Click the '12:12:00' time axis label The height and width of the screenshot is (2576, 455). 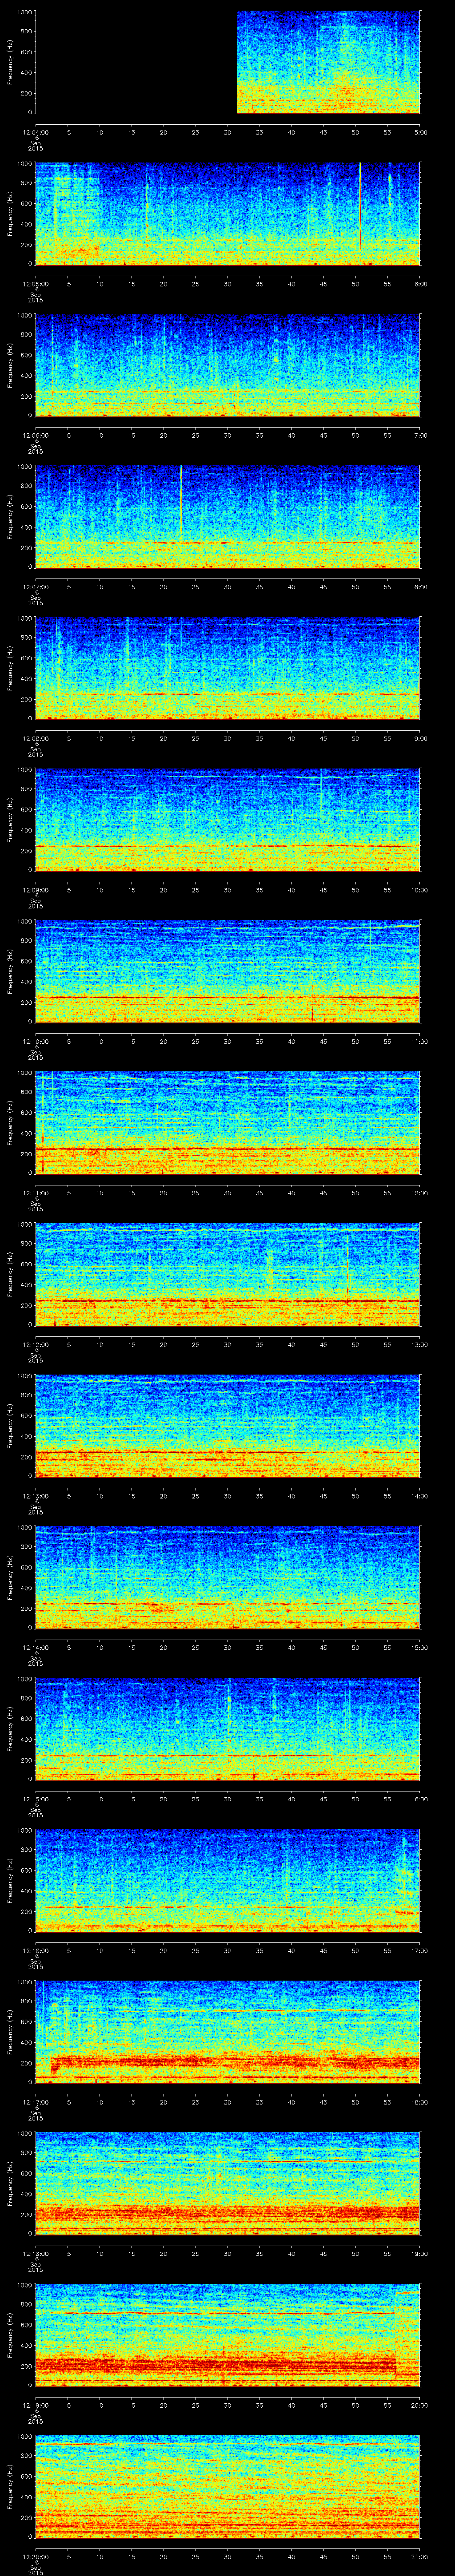[35, 1343]
